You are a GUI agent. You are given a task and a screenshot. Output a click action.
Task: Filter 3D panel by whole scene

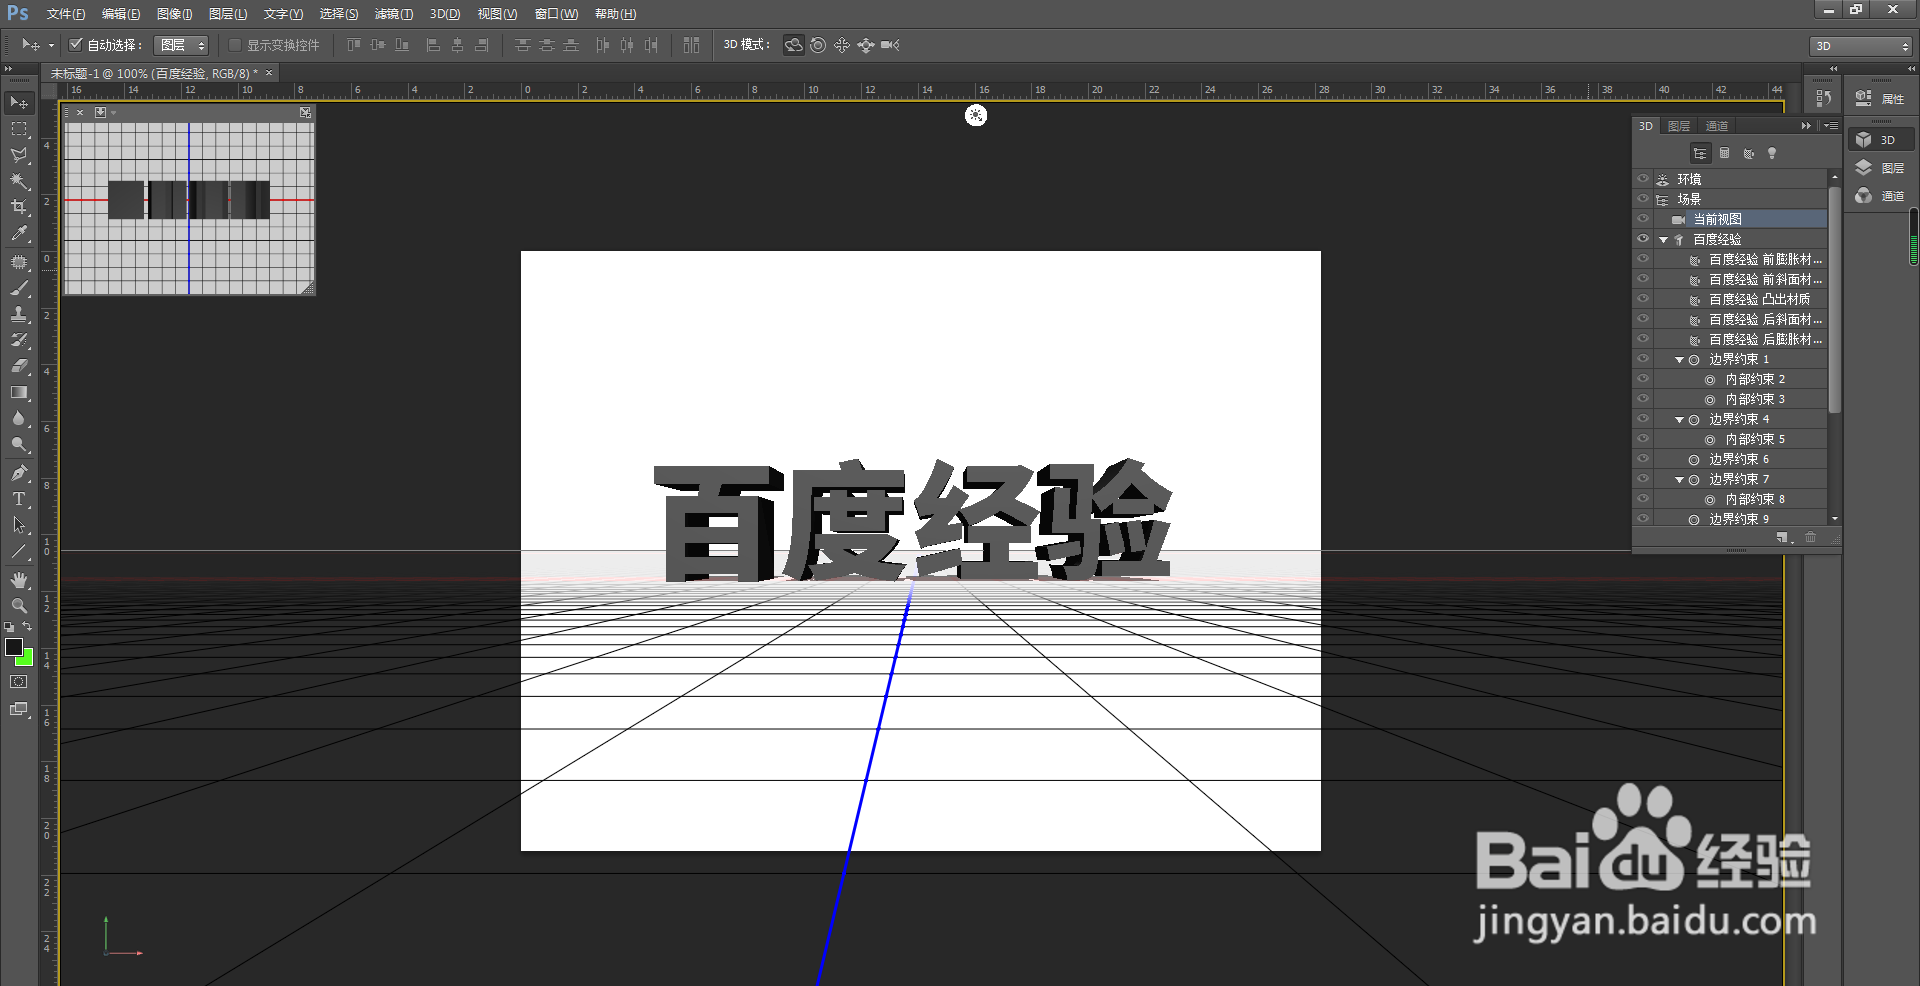tap(1700, 153)
